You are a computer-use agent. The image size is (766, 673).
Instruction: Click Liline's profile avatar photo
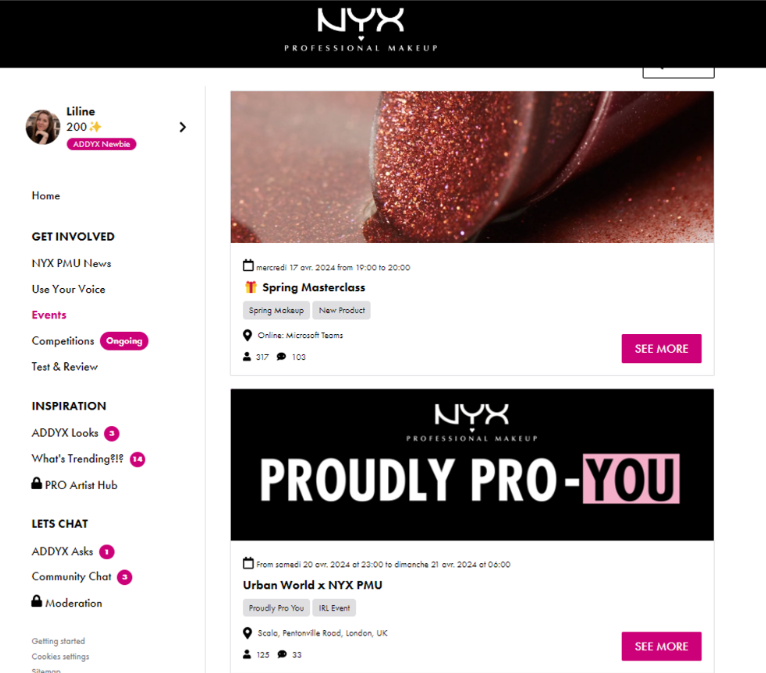pos(43,127)
